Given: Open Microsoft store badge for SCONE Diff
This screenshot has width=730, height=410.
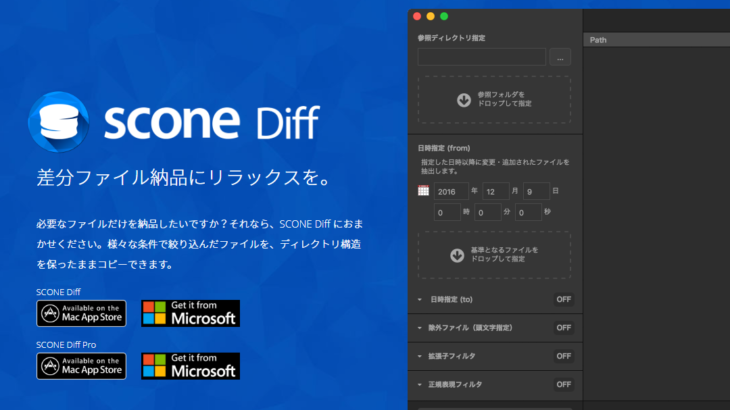Looking at the screenshot, I should point(190,313).
